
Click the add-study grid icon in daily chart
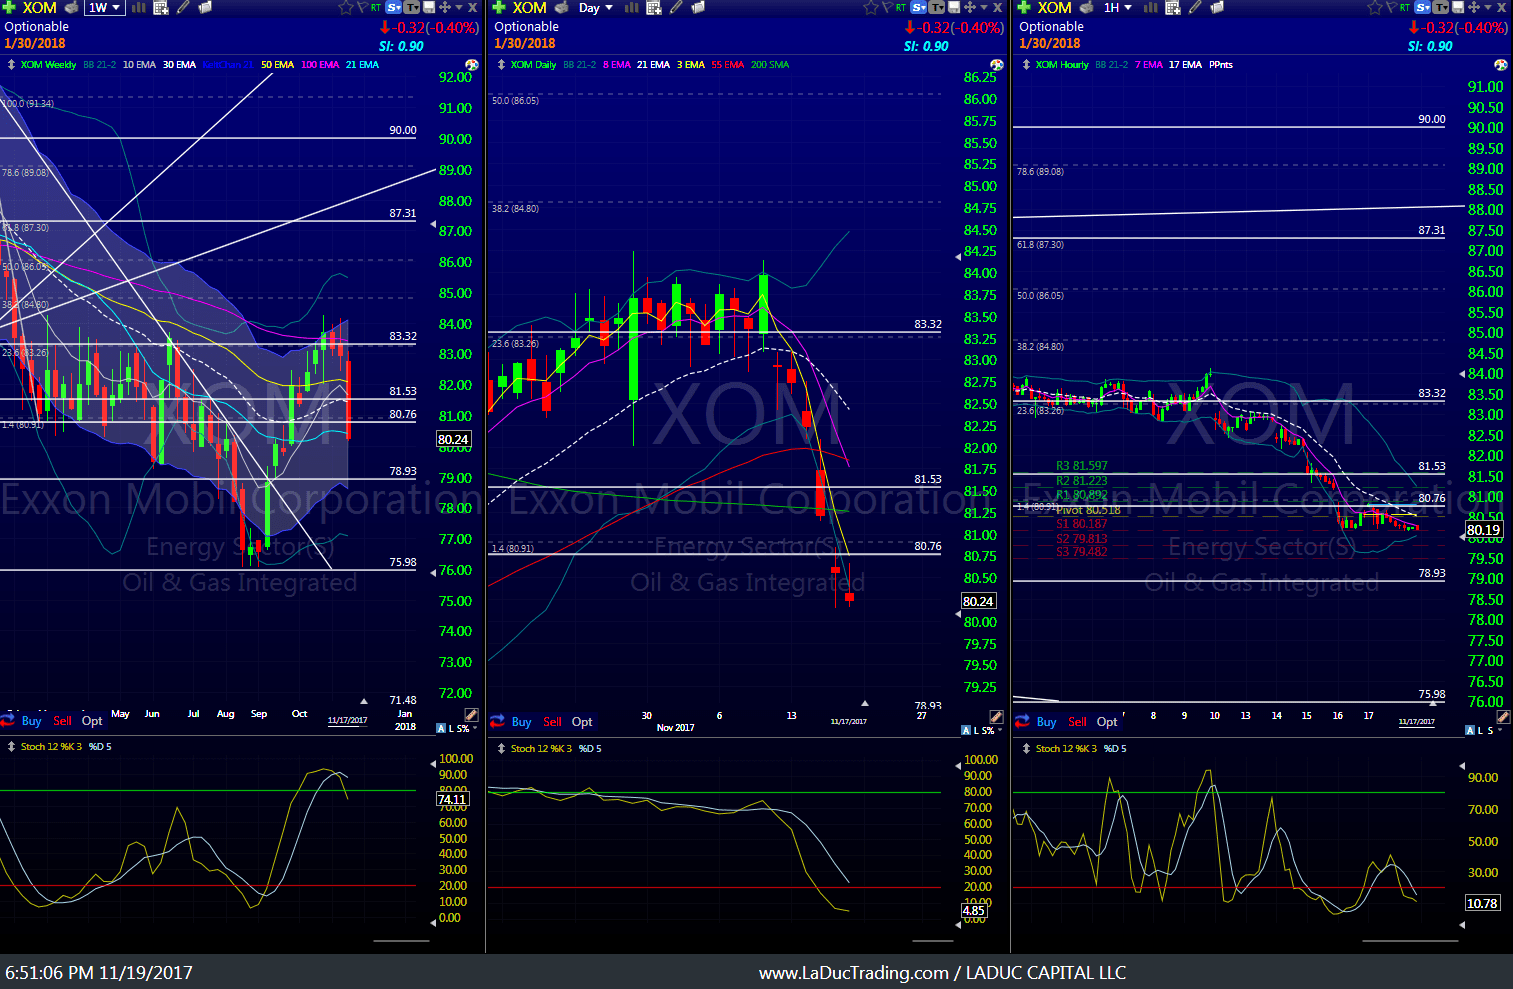click(x=654, y=7)
